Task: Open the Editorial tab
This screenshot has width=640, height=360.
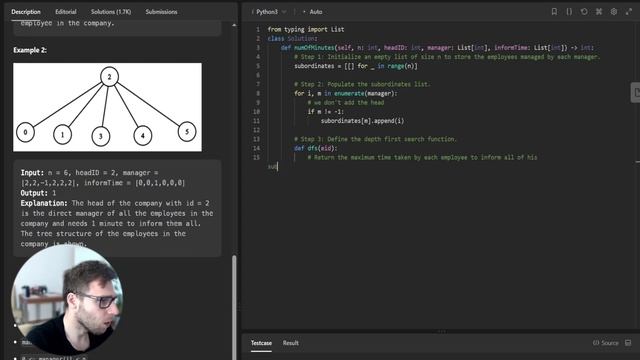Action: click(66, 12)
